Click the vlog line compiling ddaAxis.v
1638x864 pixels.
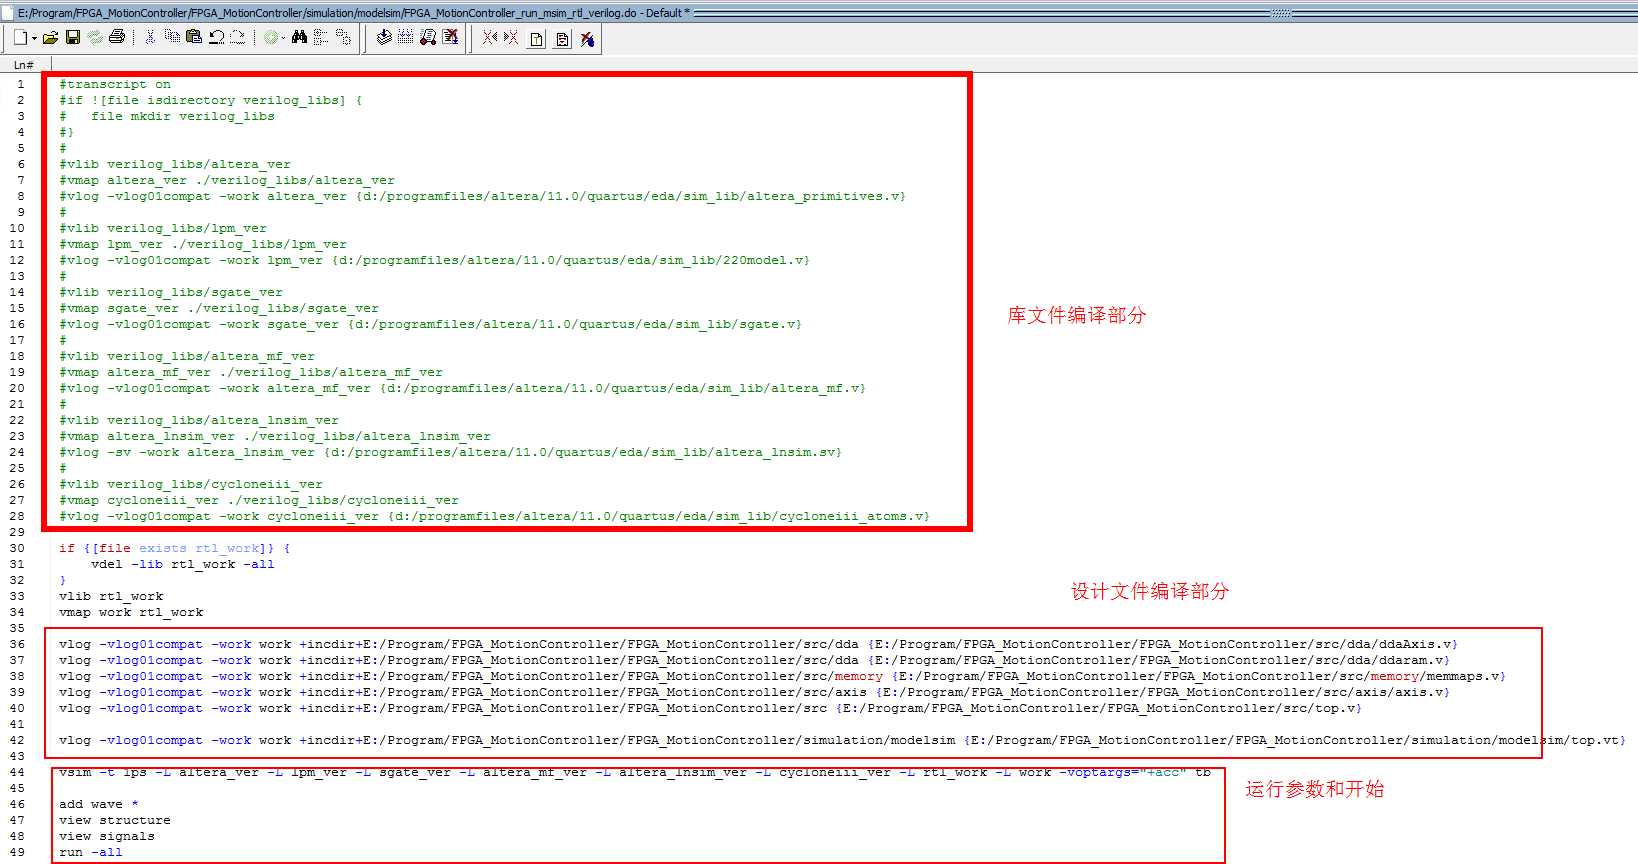click(x=758, y=644)
